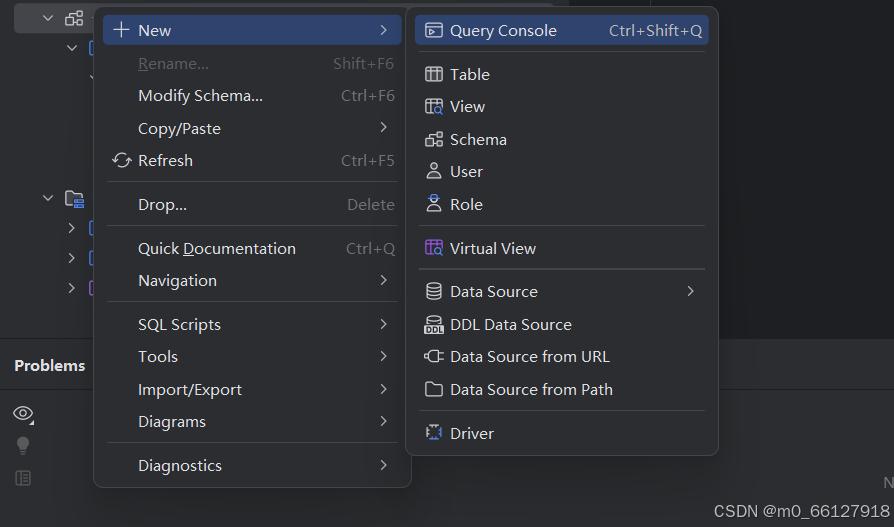Click the DDL Data Source icon
Image resolution: width=894 pixels, height=527 pixels.
[x=434, y=325]
